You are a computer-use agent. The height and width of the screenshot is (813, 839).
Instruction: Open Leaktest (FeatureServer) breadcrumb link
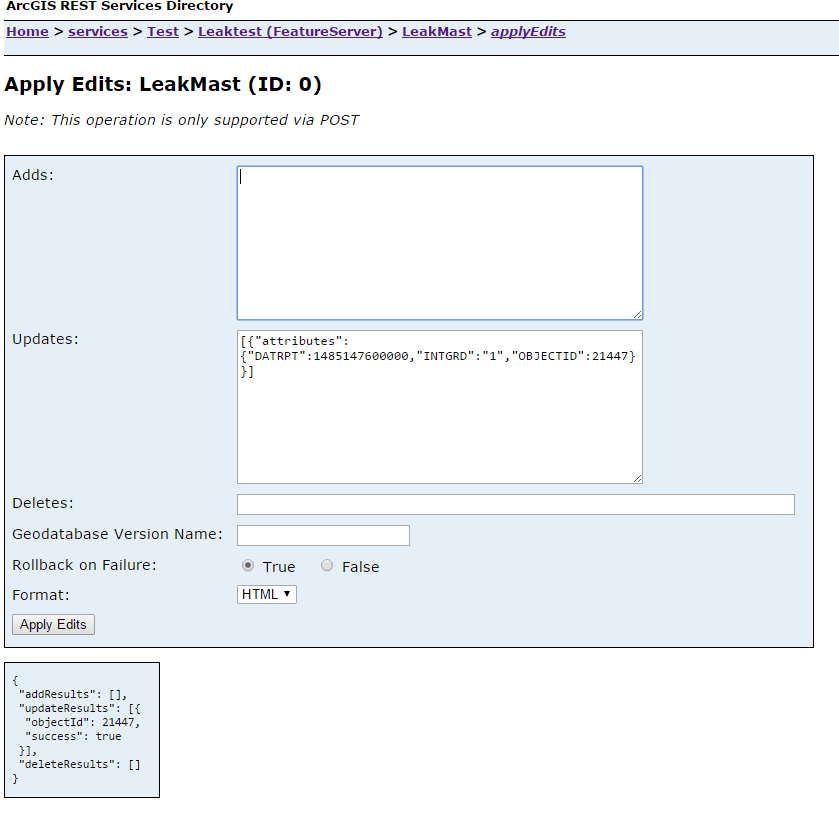click(290, 32)
